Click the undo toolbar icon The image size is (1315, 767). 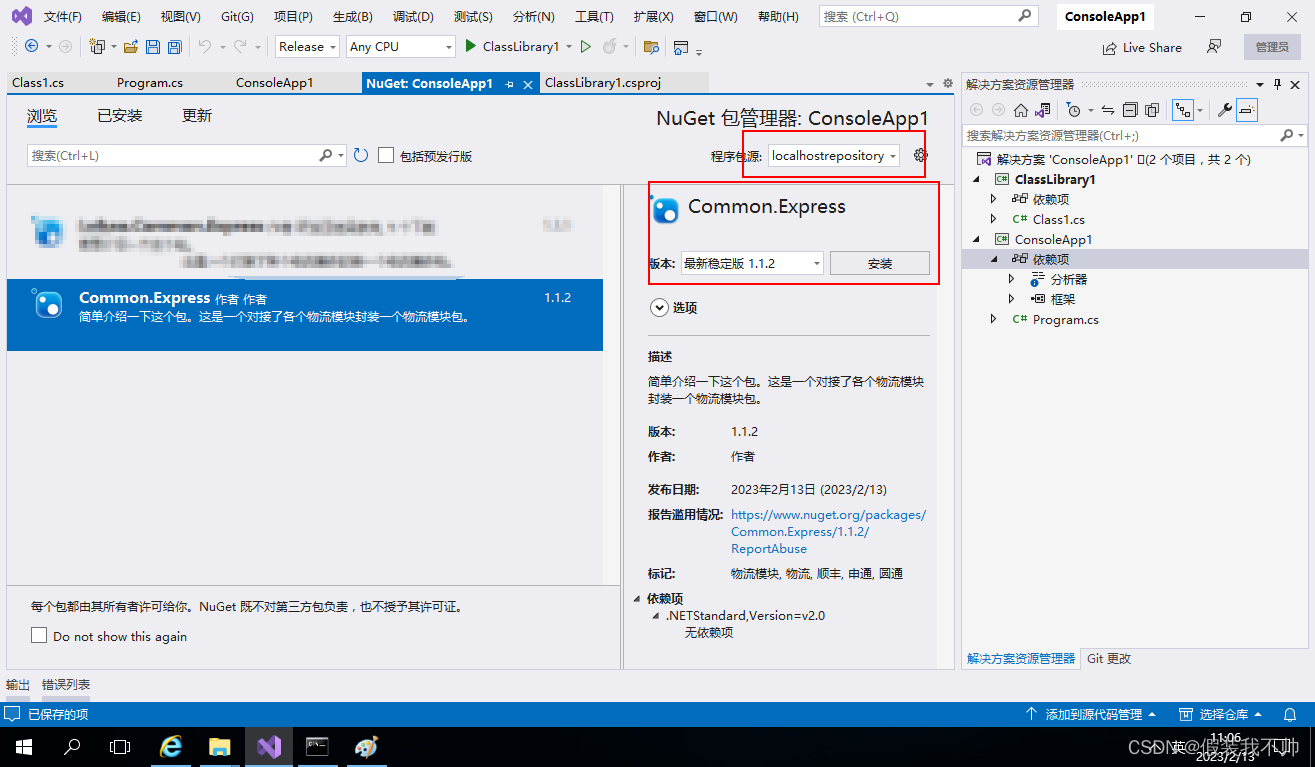pos(204,47)
